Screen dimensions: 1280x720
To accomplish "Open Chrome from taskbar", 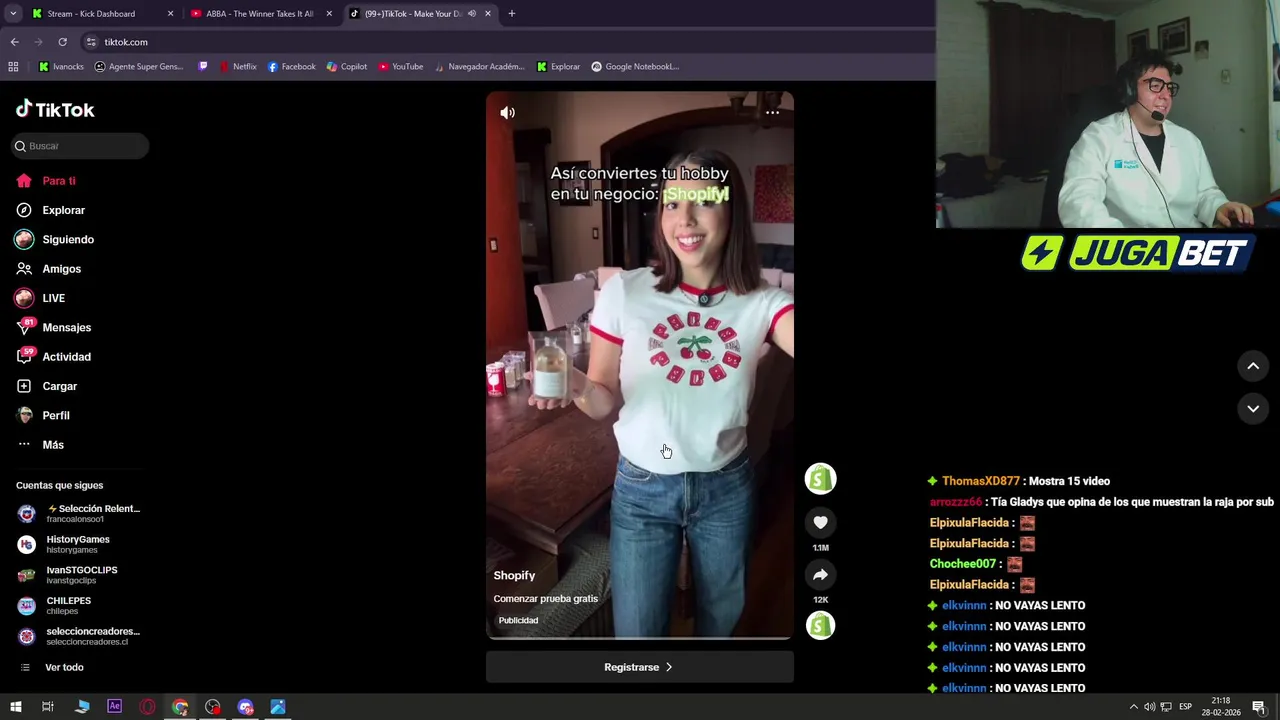I will coord(180,707).
